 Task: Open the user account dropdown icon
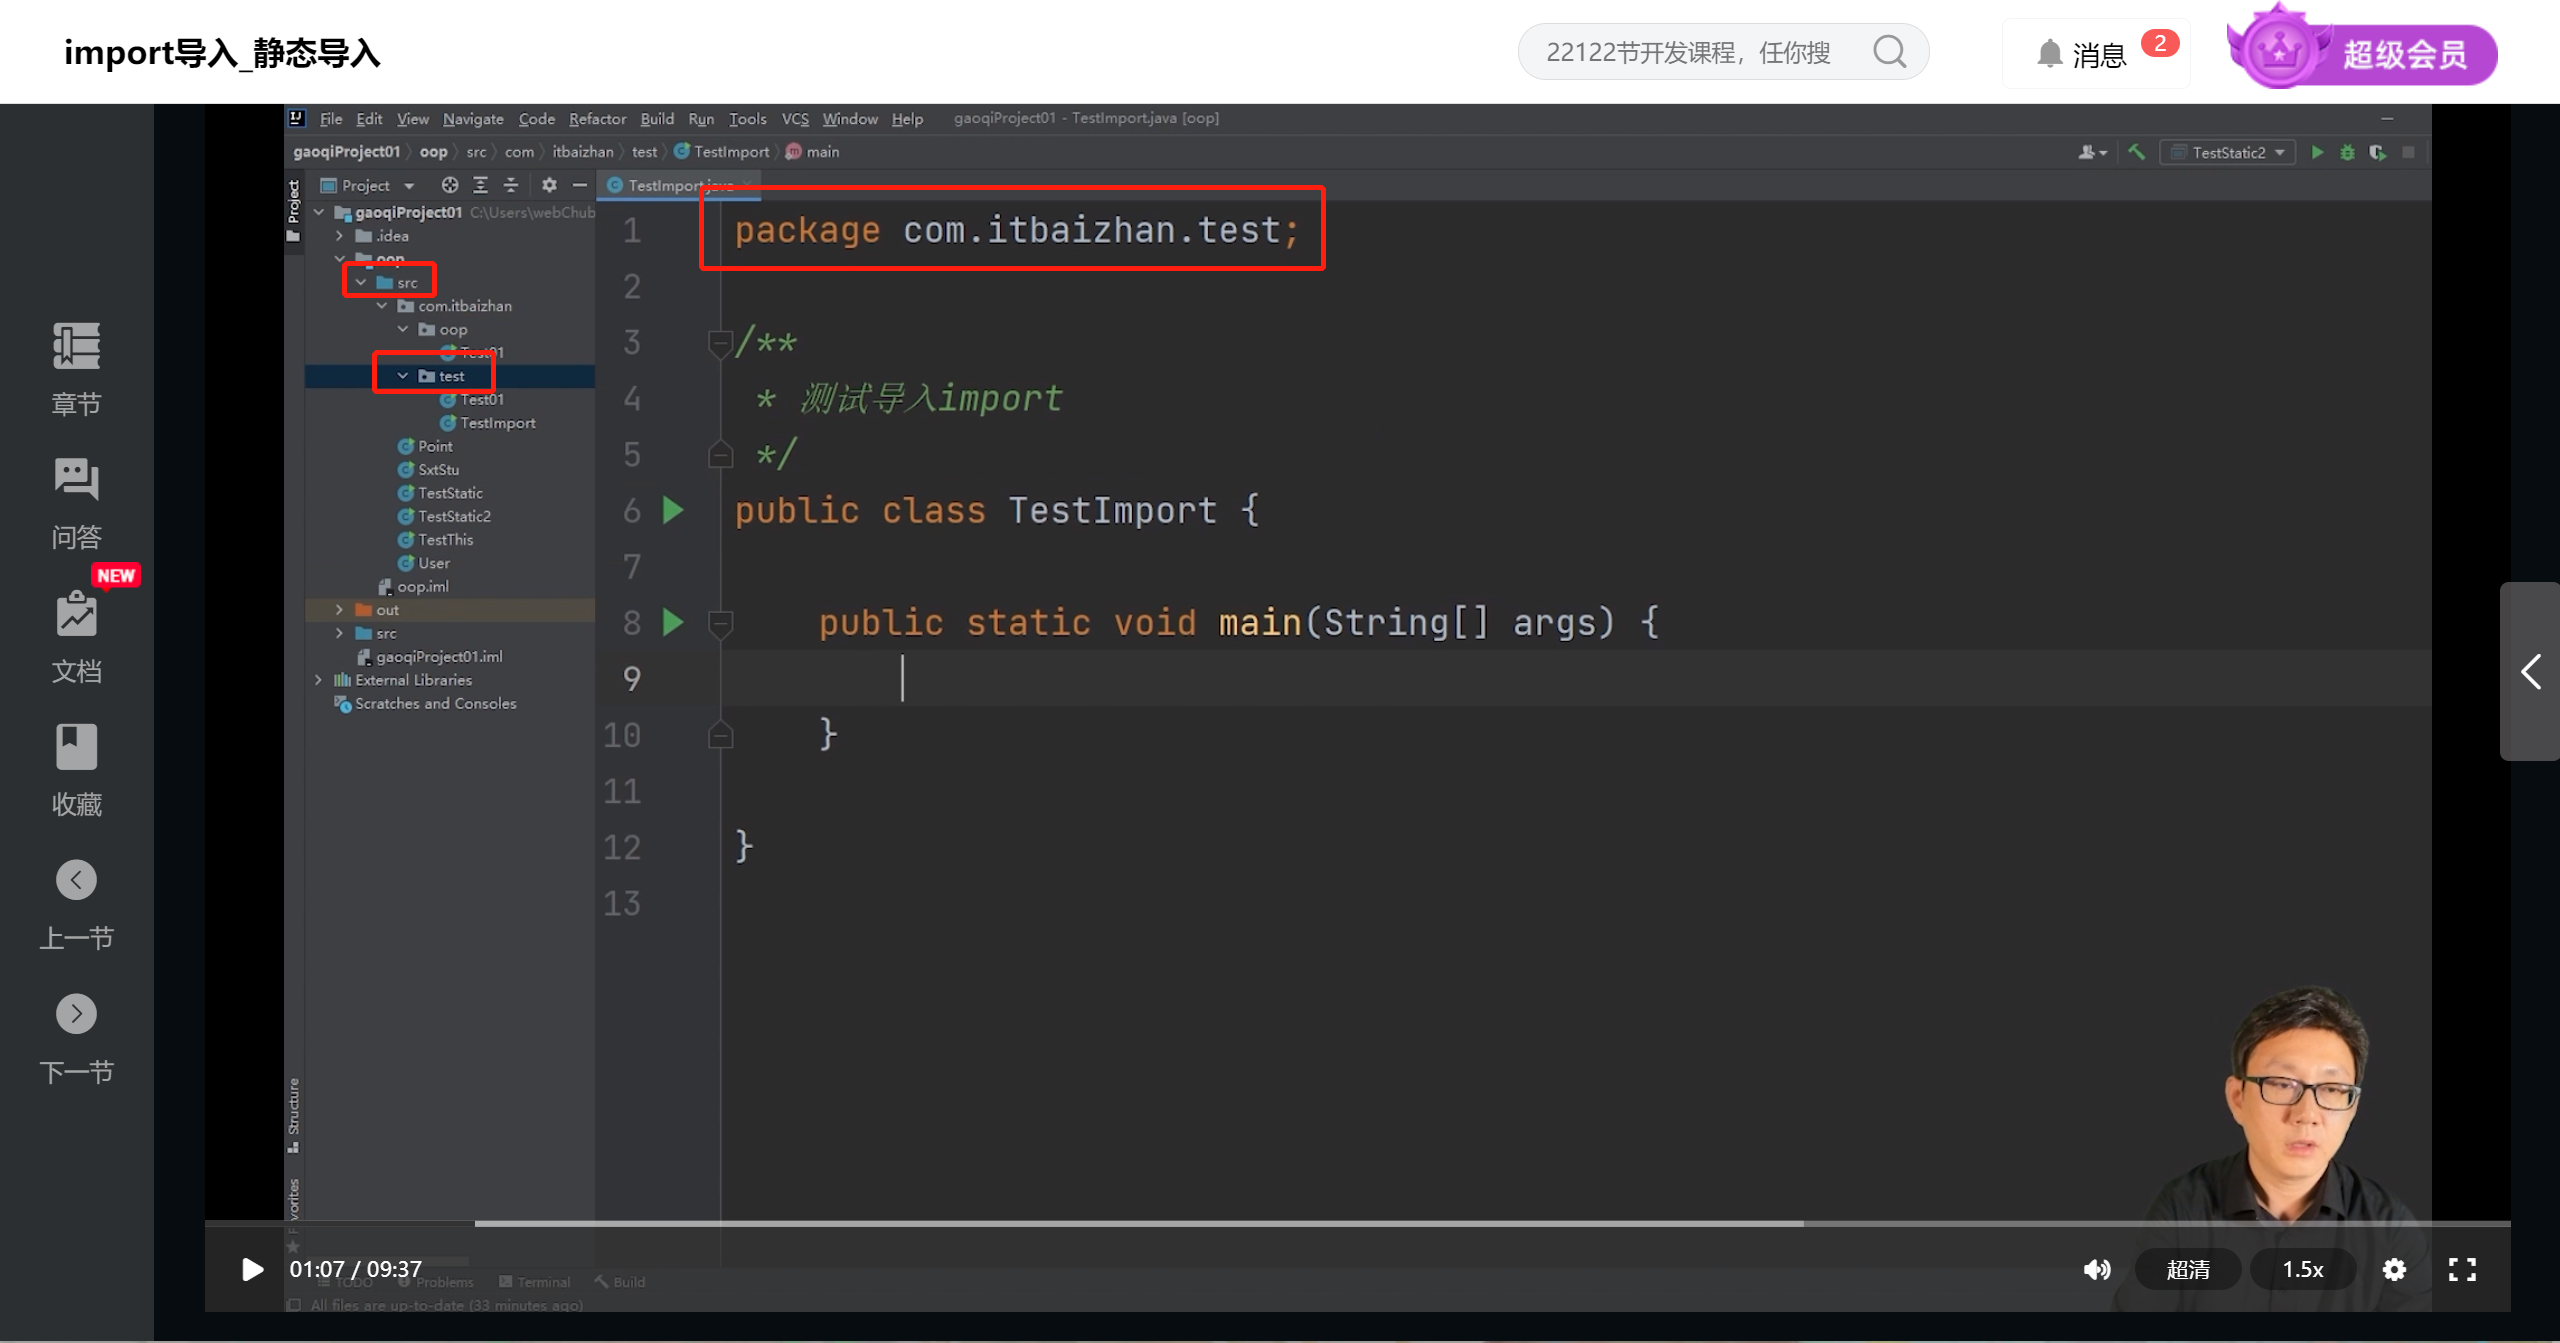2092,152
